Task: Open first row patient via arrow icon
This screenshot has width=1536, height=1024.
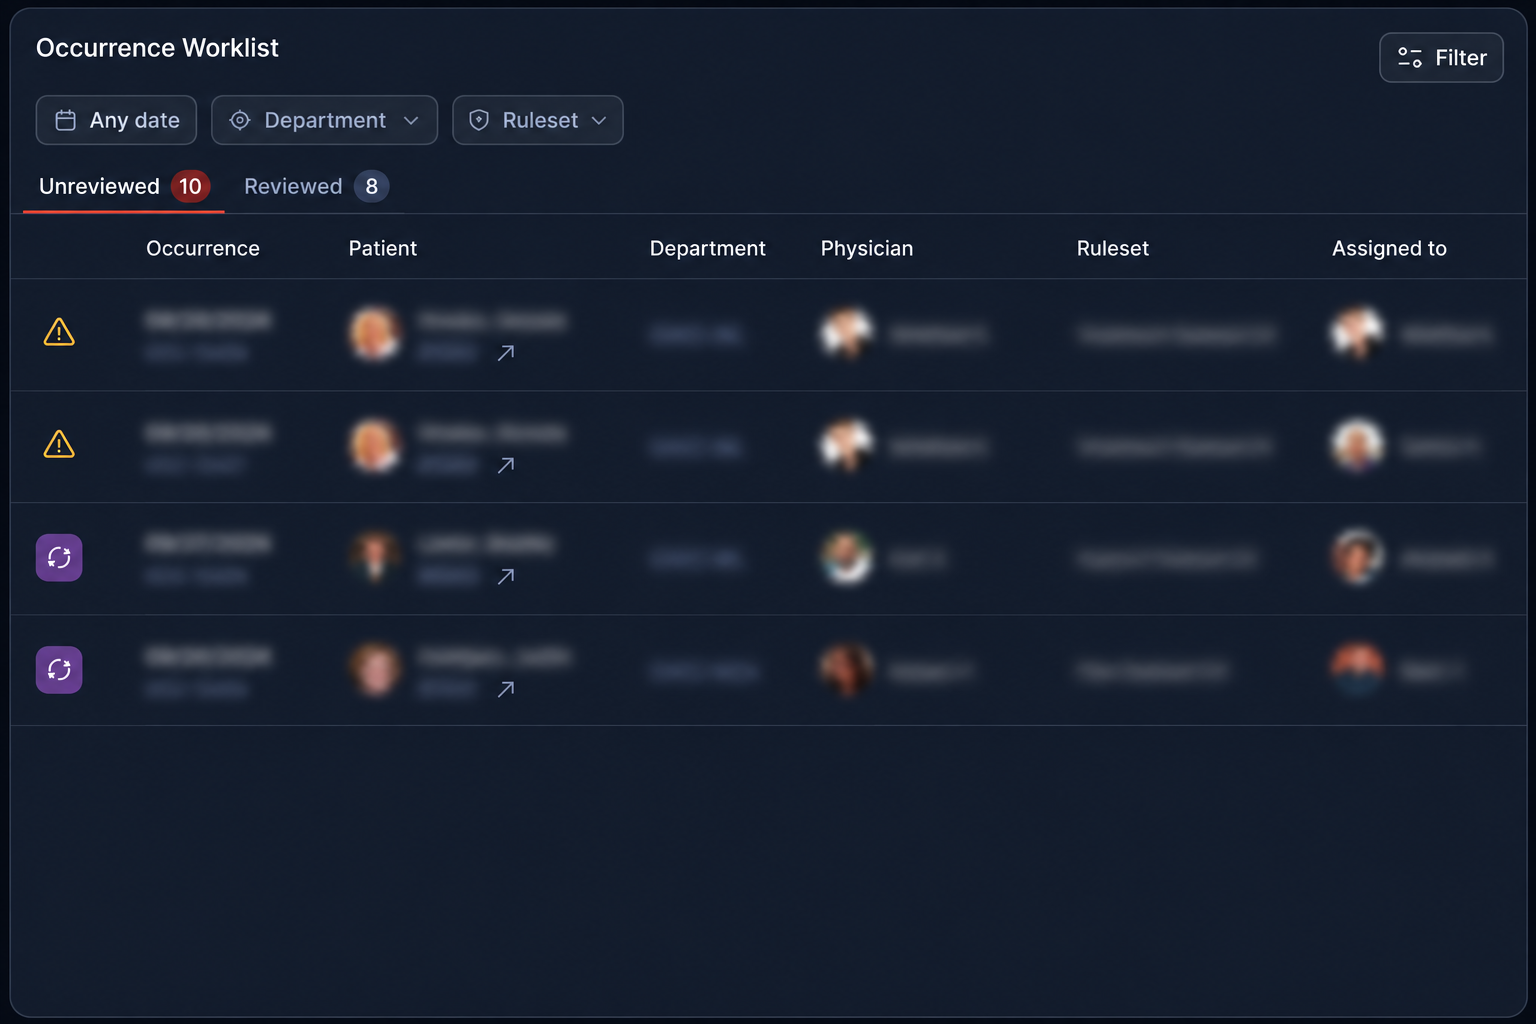Action: (x=506, y=352)
